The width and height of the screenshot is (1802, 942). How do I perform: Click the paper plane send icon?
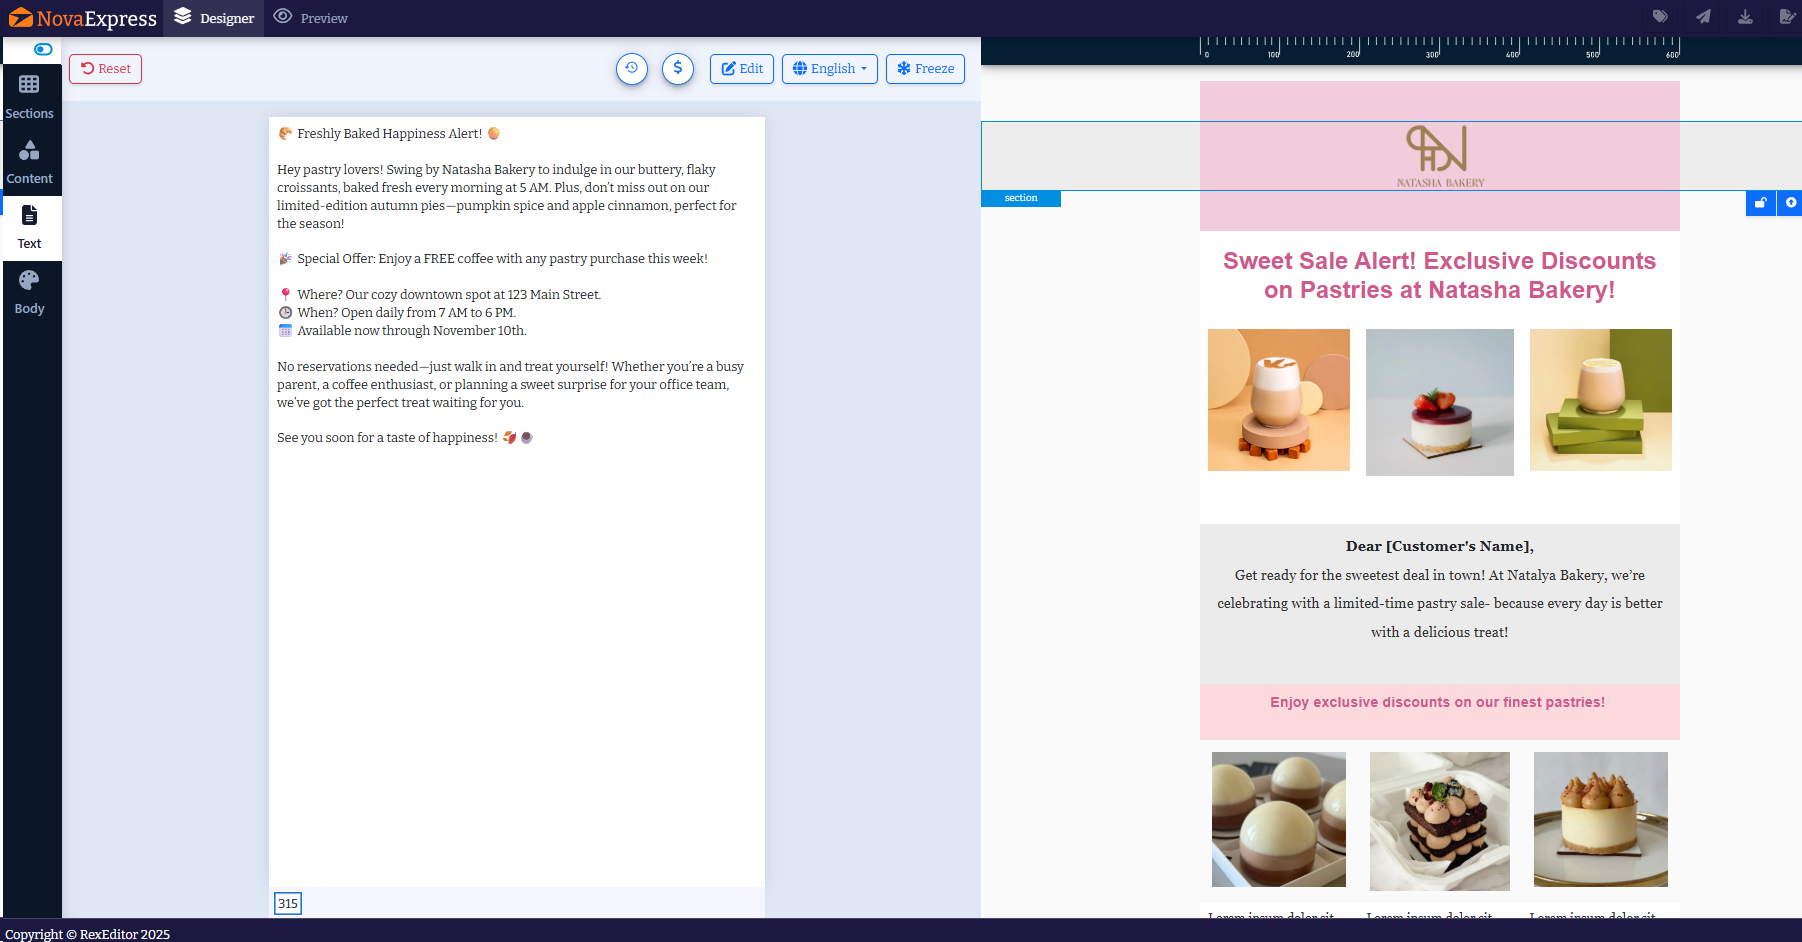point(1703,17)
